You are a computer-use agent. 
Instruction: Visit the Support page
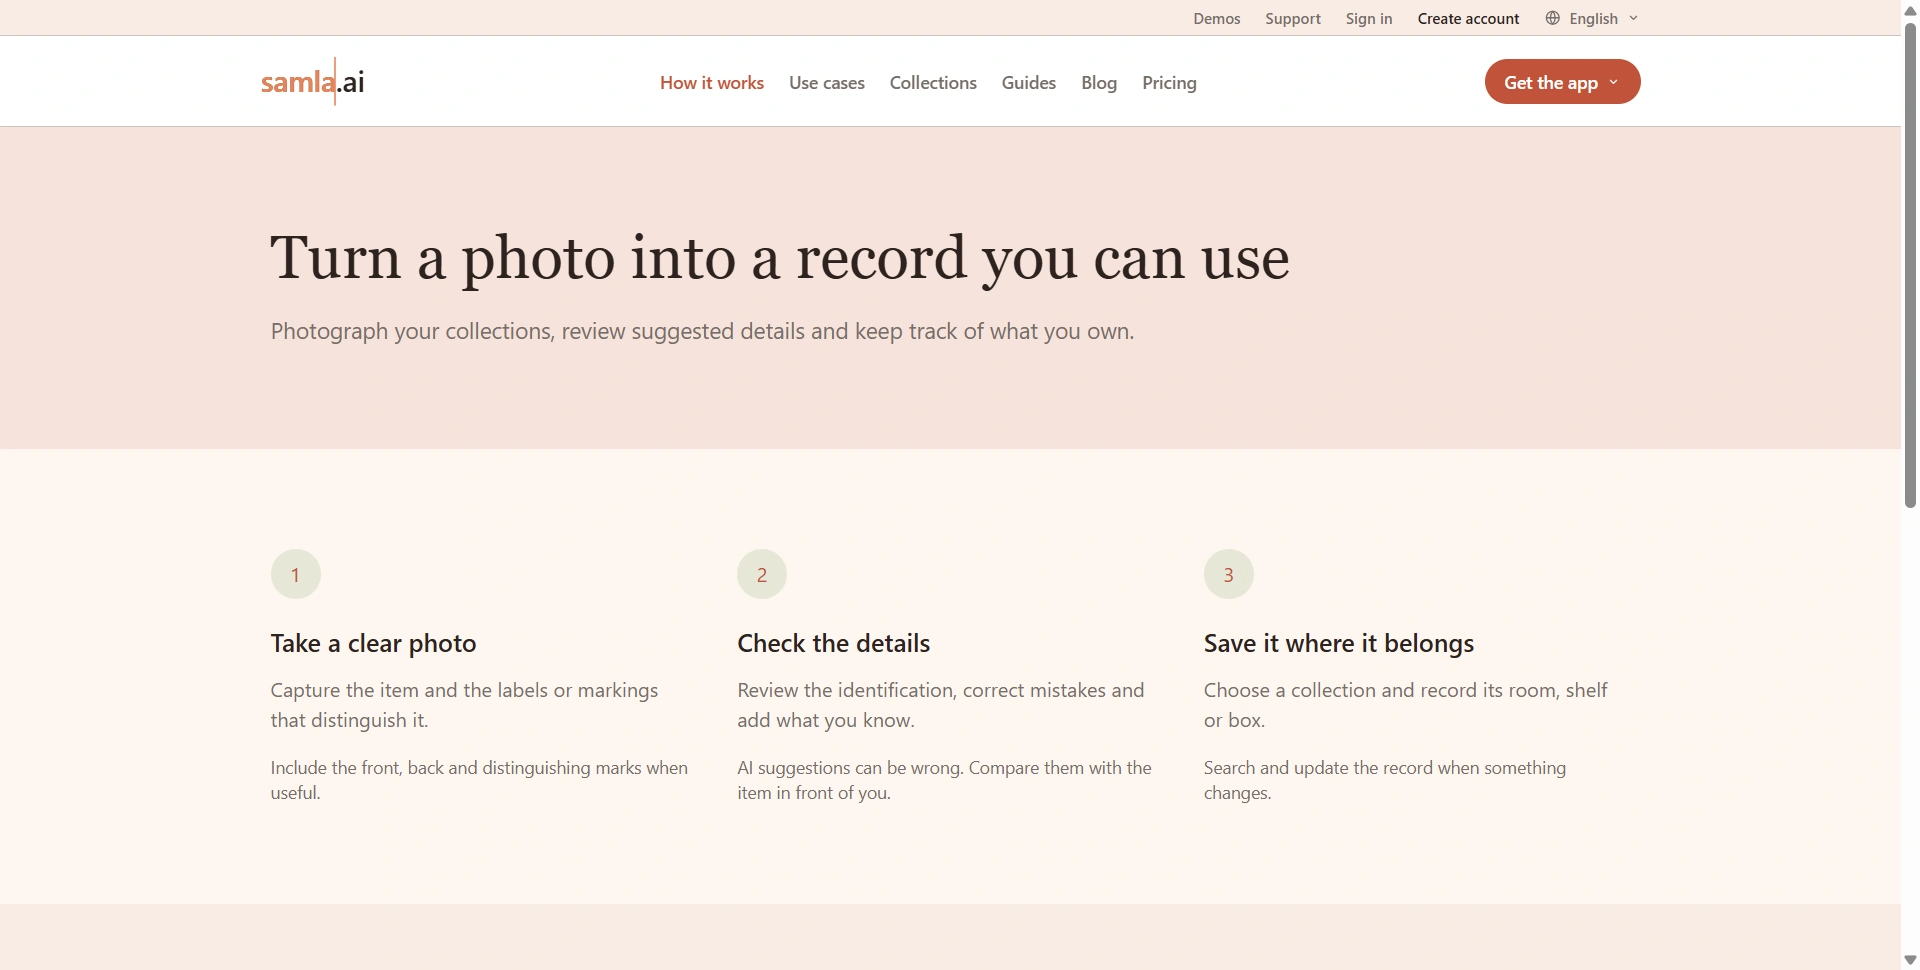pyautogui.click(x=1293, y=19)
